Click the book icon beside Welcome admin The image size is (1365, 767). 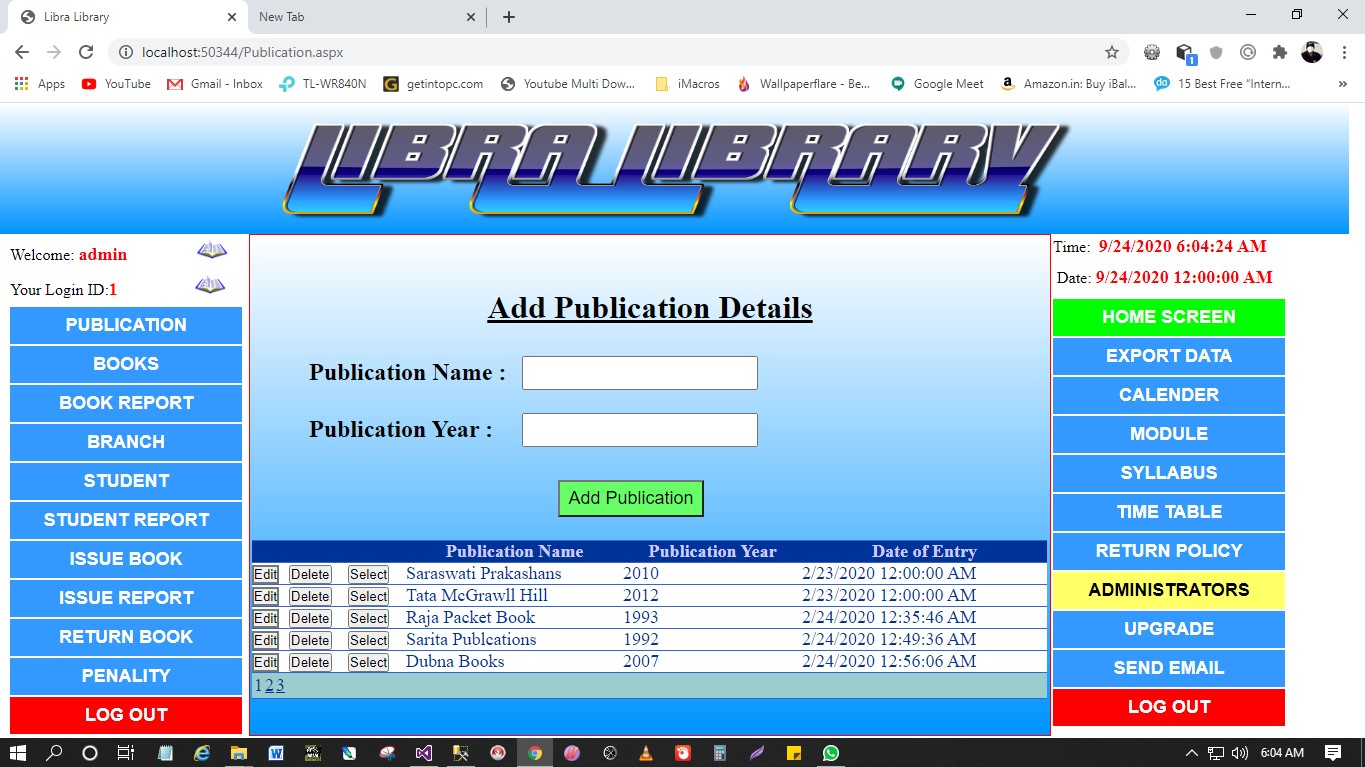211,250
